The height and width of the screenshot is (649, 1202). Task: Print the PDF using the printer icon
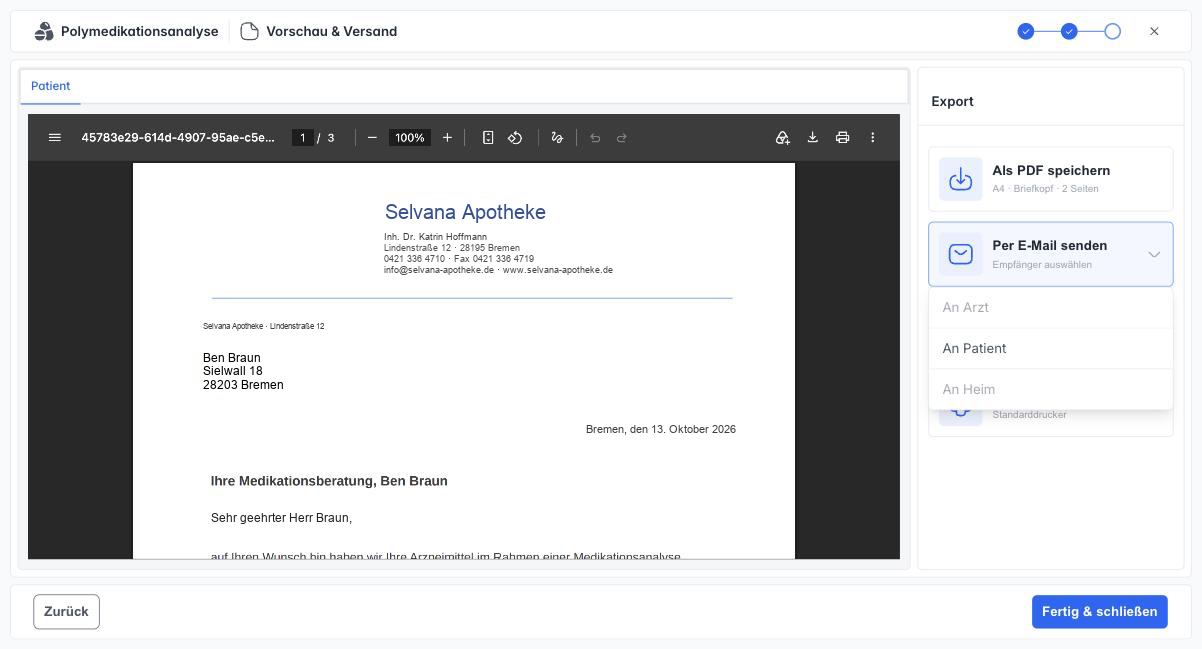click(843, 138)
